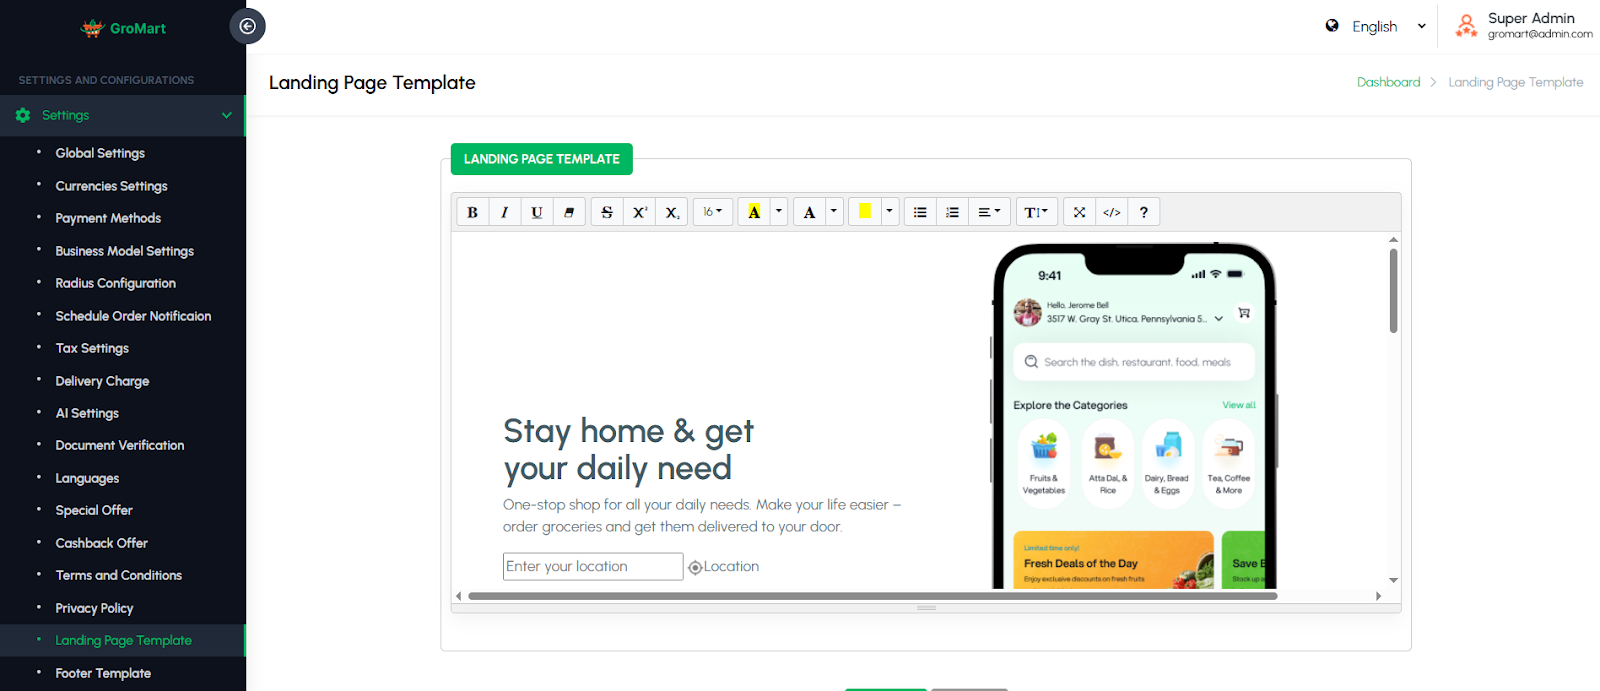The width and height of the screenshot is (1600, 691).
Task: Apply the yellow color swatch
Action: pyautogui.click(x=865, y=211)
